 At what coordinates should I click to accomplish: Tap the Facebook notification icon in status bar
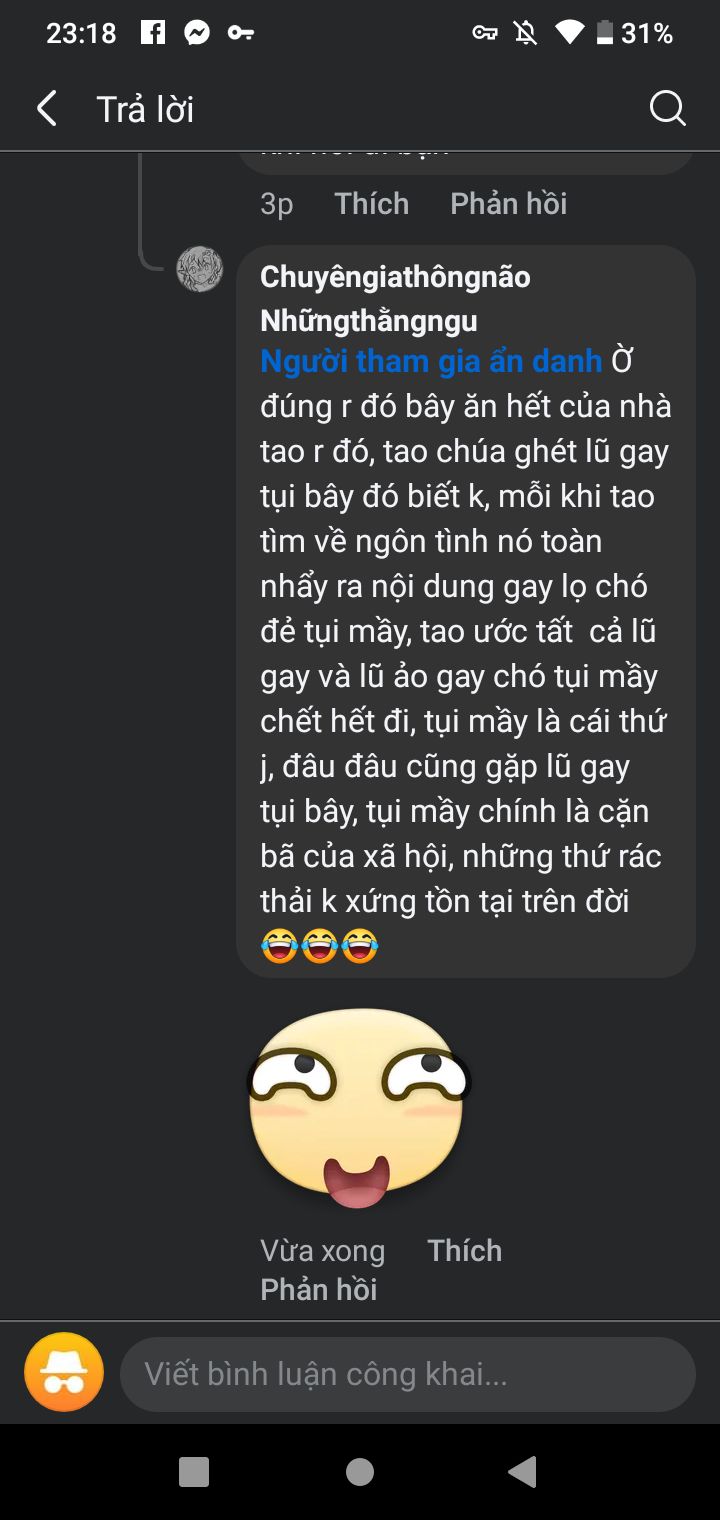(x=153, y=33)
